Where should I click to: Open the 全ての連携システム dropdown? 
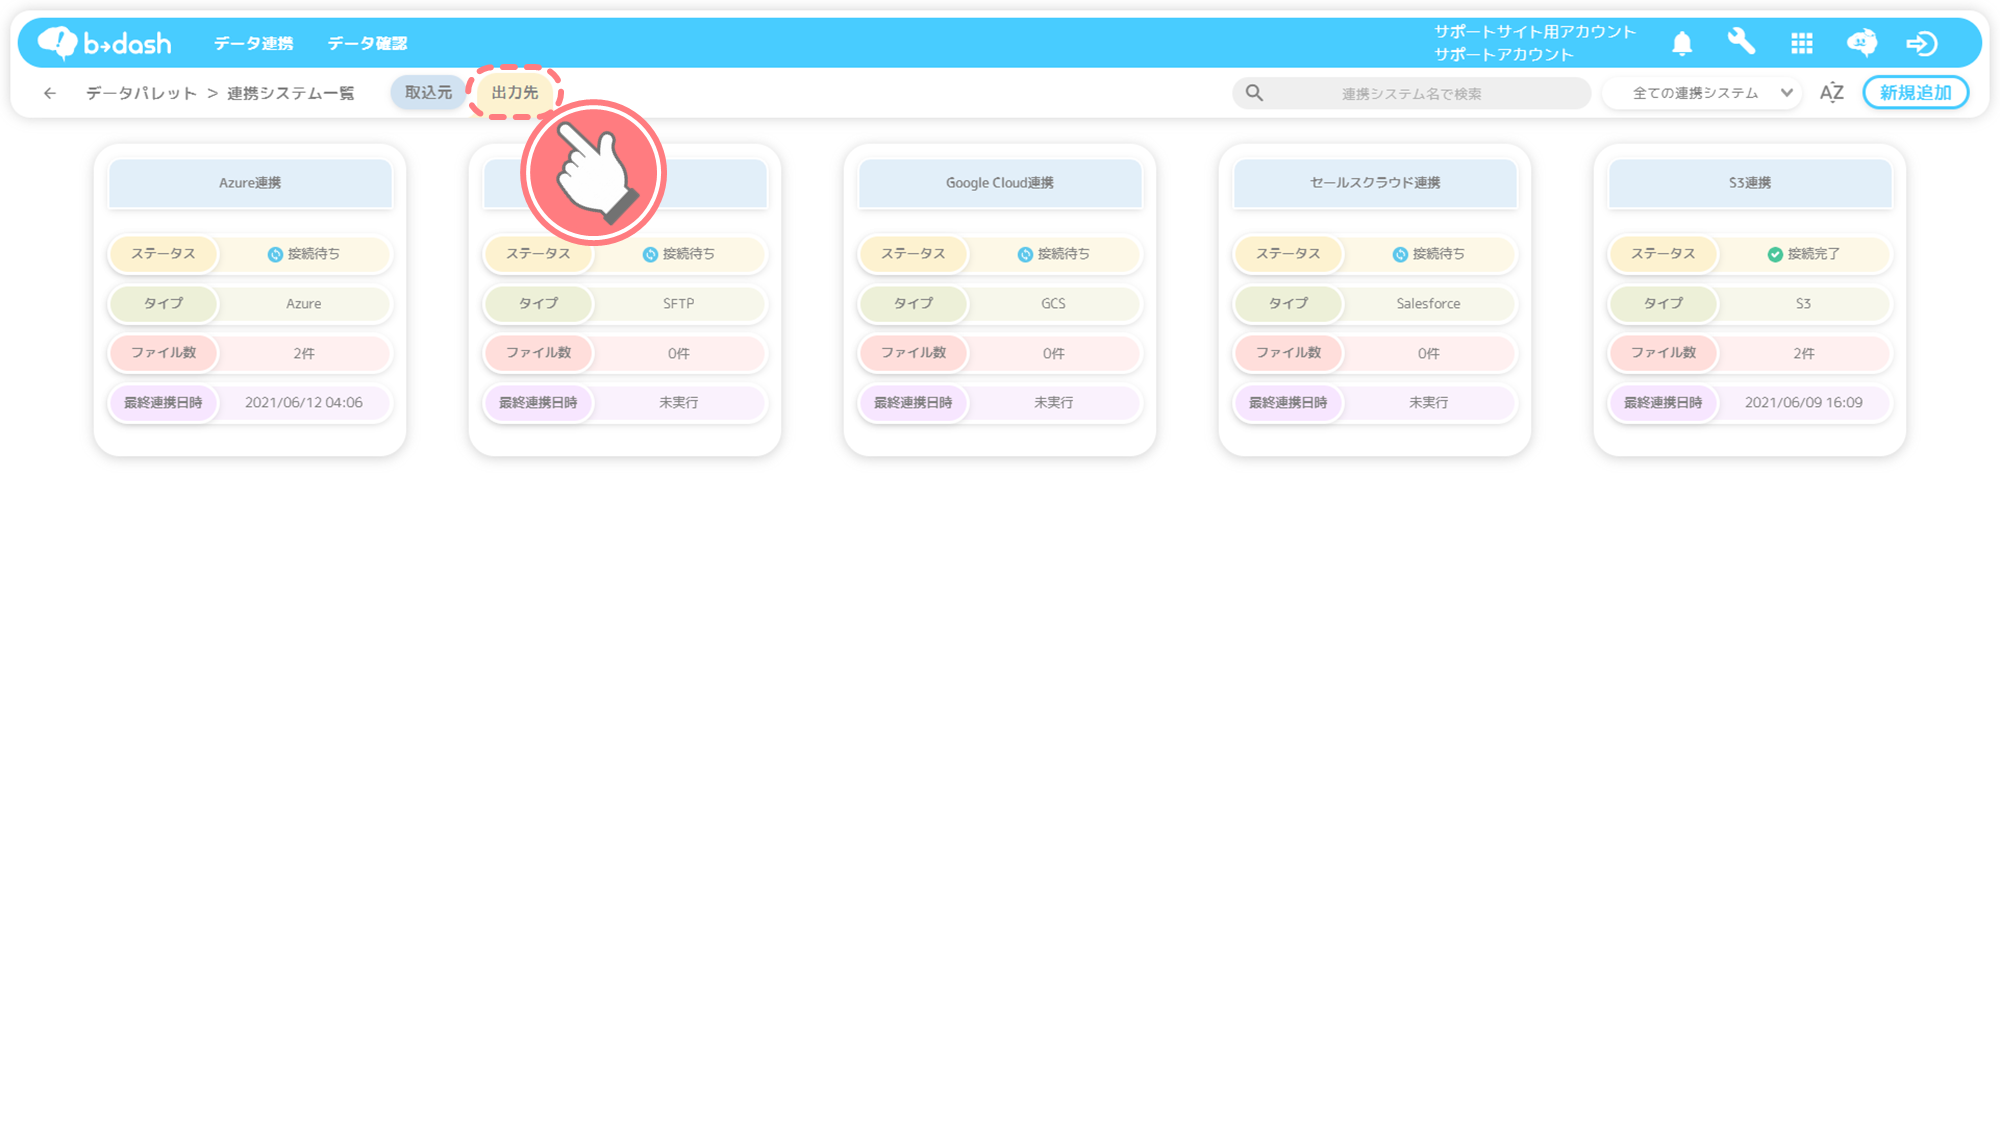(1703, 93)
